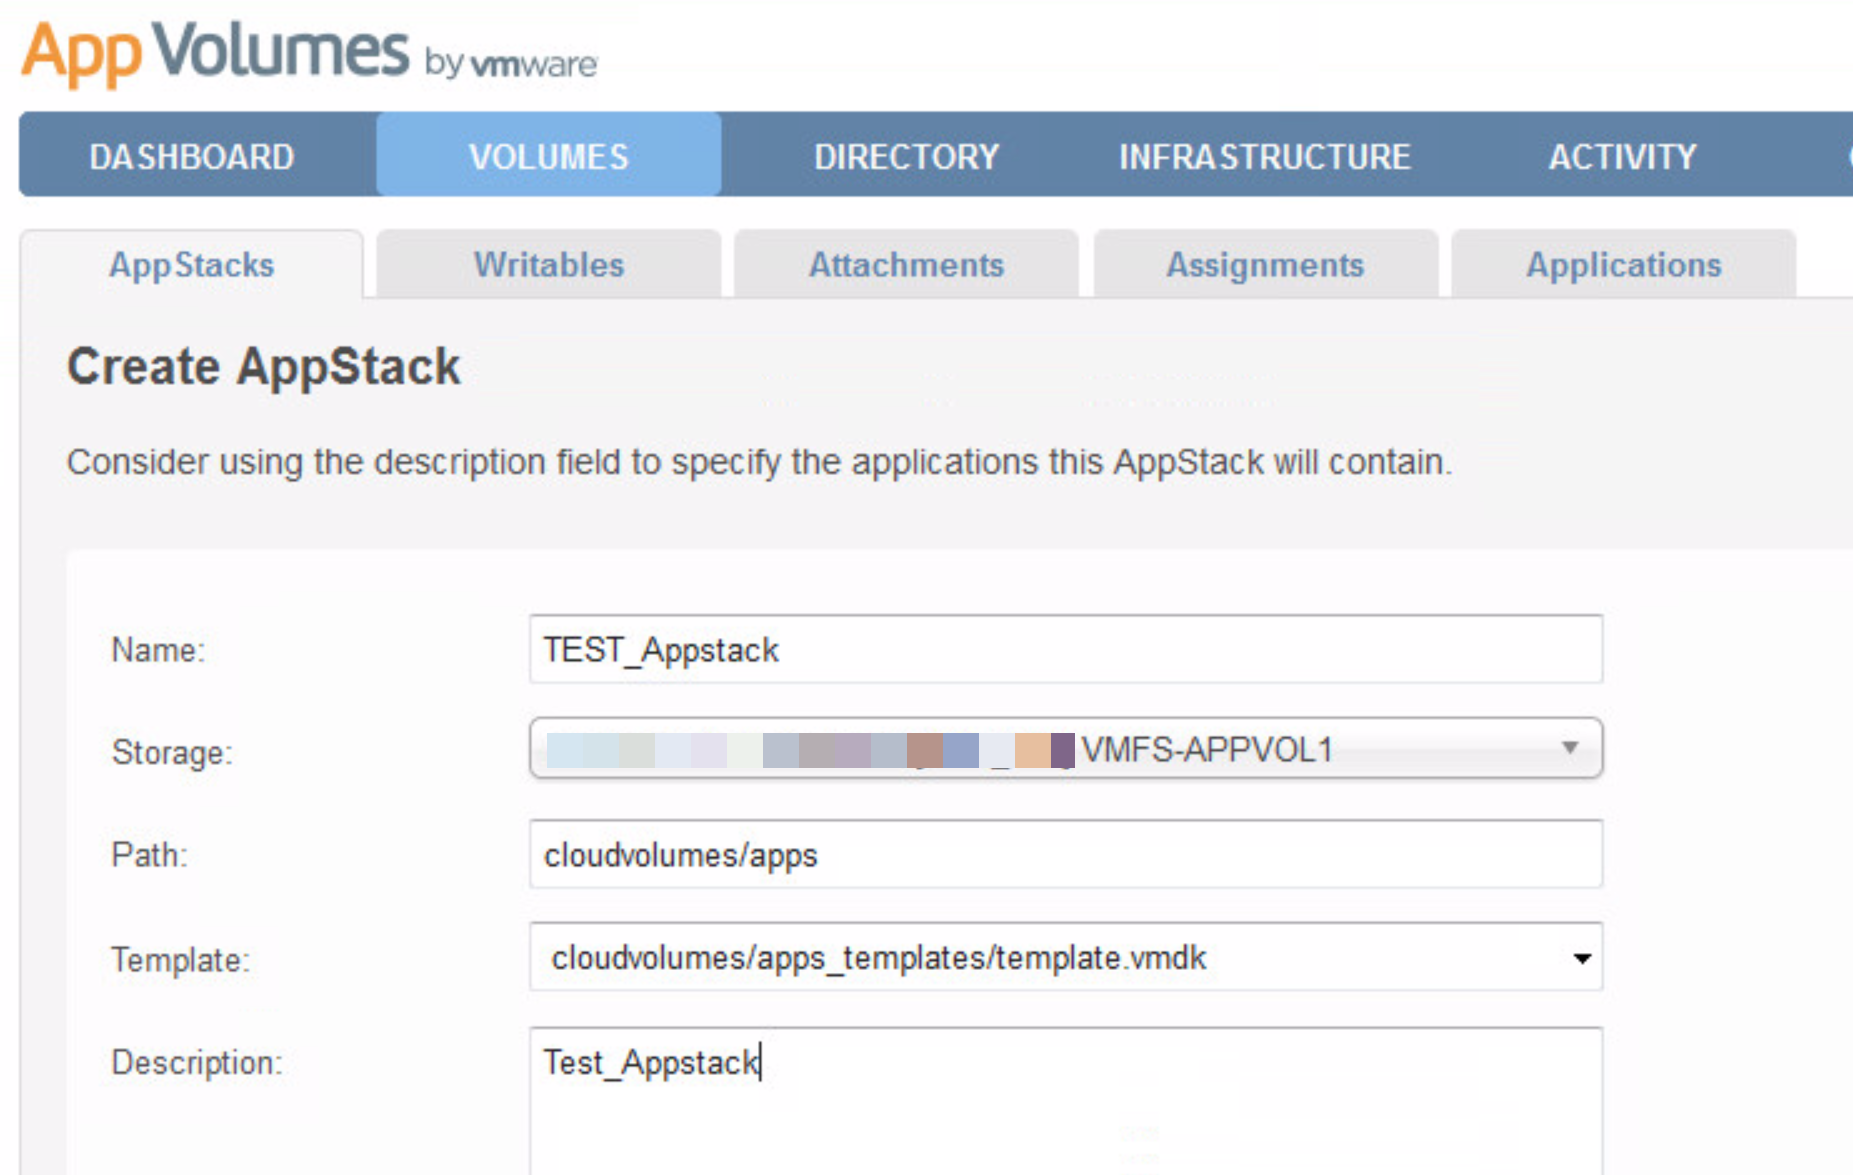1853x1175 pixels.
Task: Open the Attachments tab
Action: 906,264
